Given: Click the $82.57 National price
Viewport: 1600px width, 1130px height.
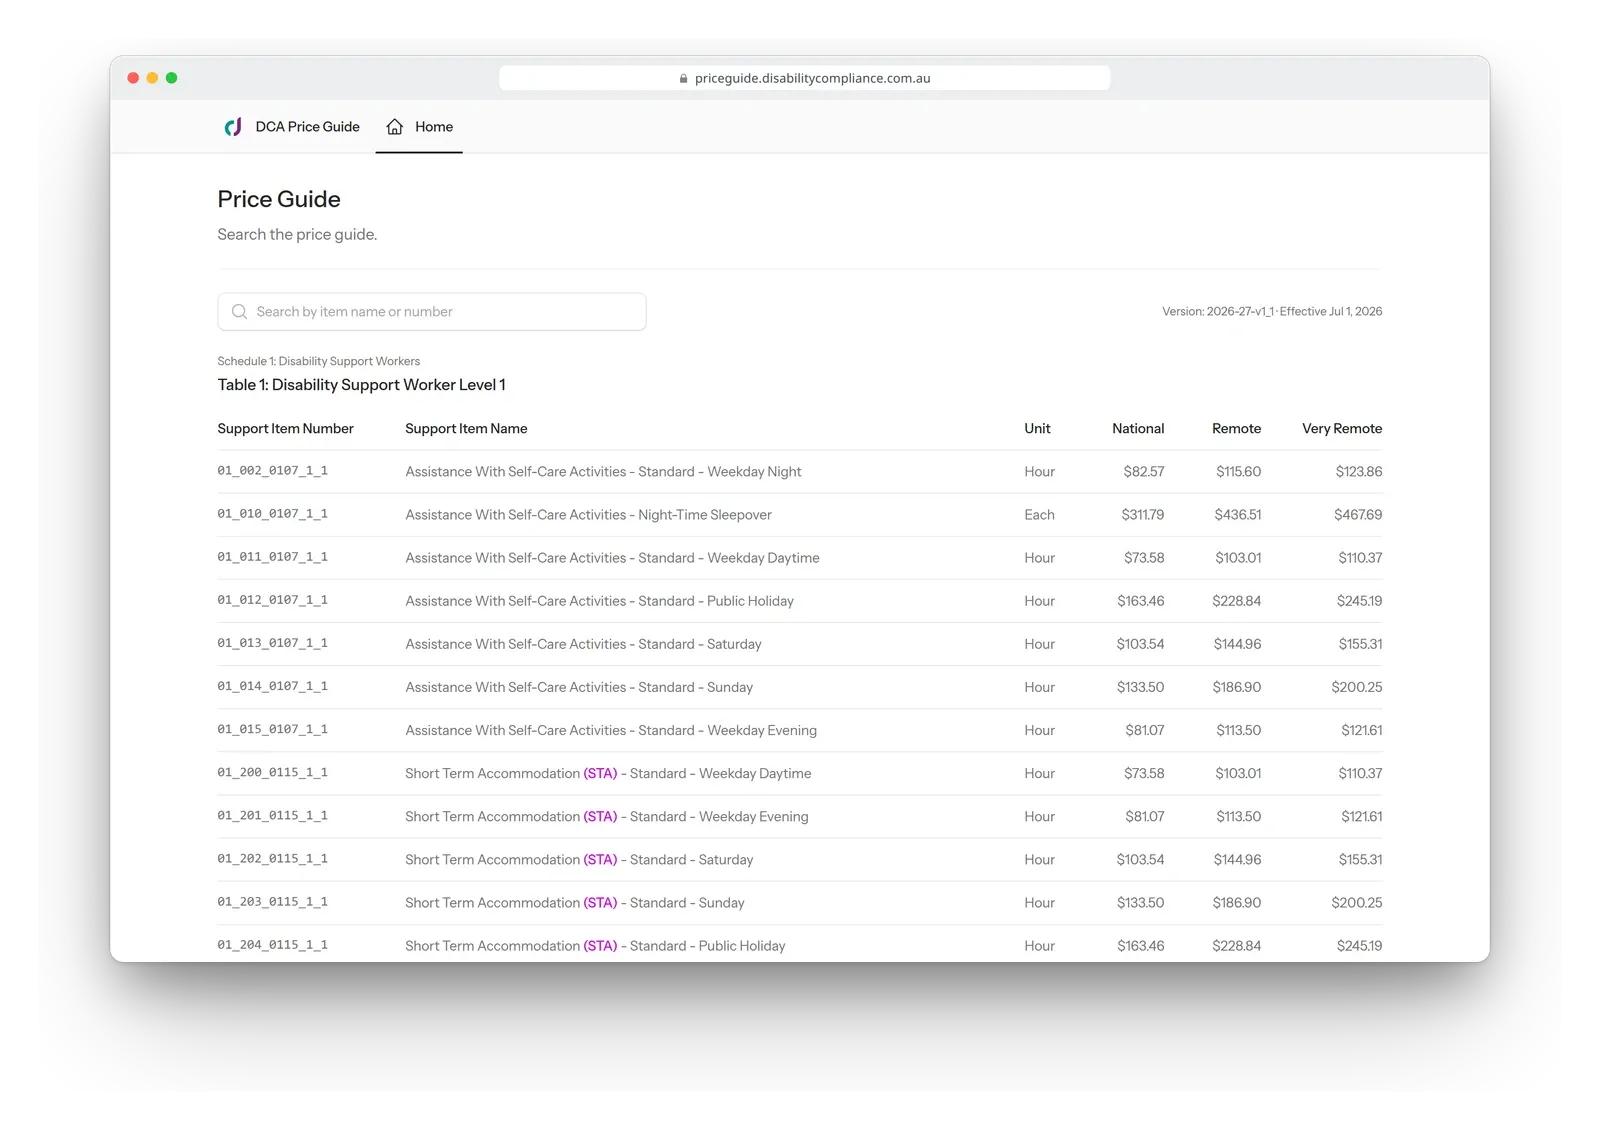Looking at the screenshot, I should pos(1144,472).
